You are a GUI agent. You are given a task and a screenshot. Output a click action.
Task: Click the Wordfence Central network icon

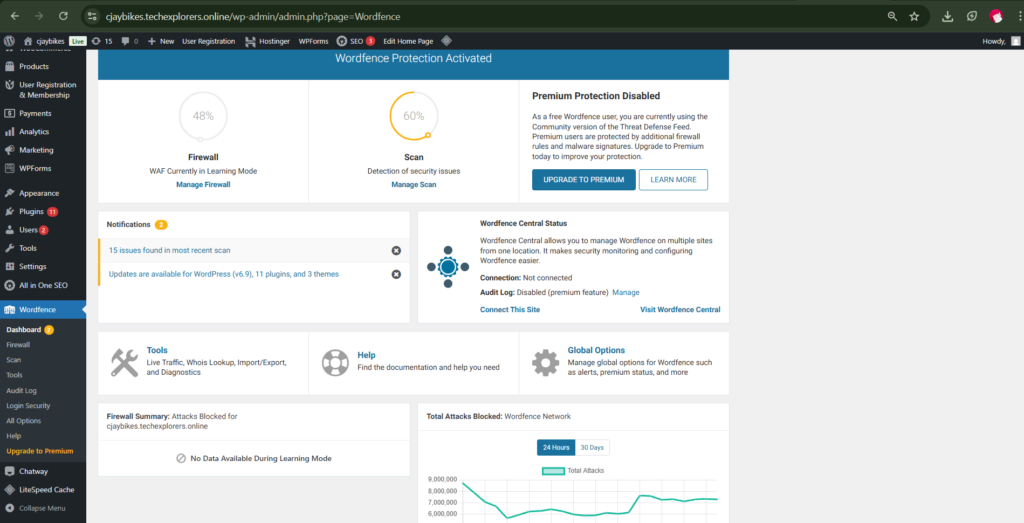(x=447, y=266)
